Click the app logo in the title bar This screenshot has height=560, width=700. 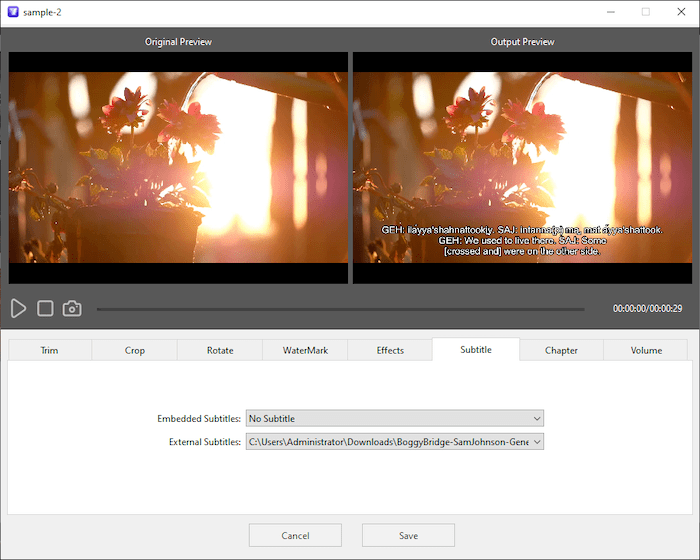click(12, 12)
